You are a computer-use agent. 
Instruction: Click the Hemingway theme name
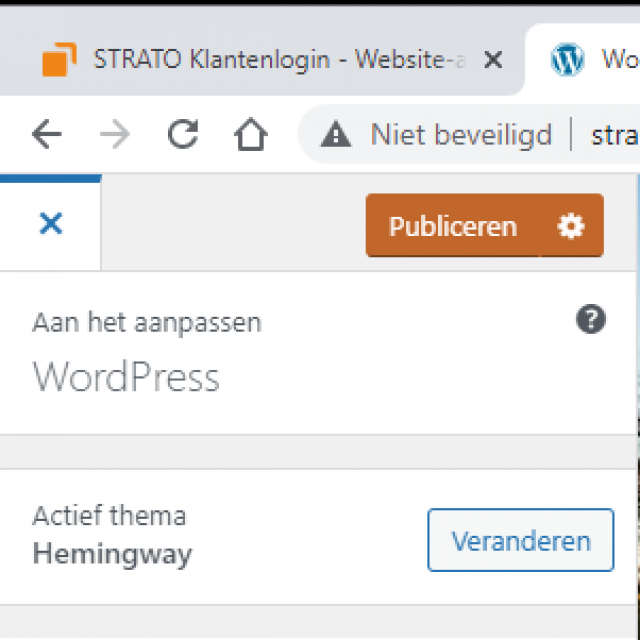[112, 555]
